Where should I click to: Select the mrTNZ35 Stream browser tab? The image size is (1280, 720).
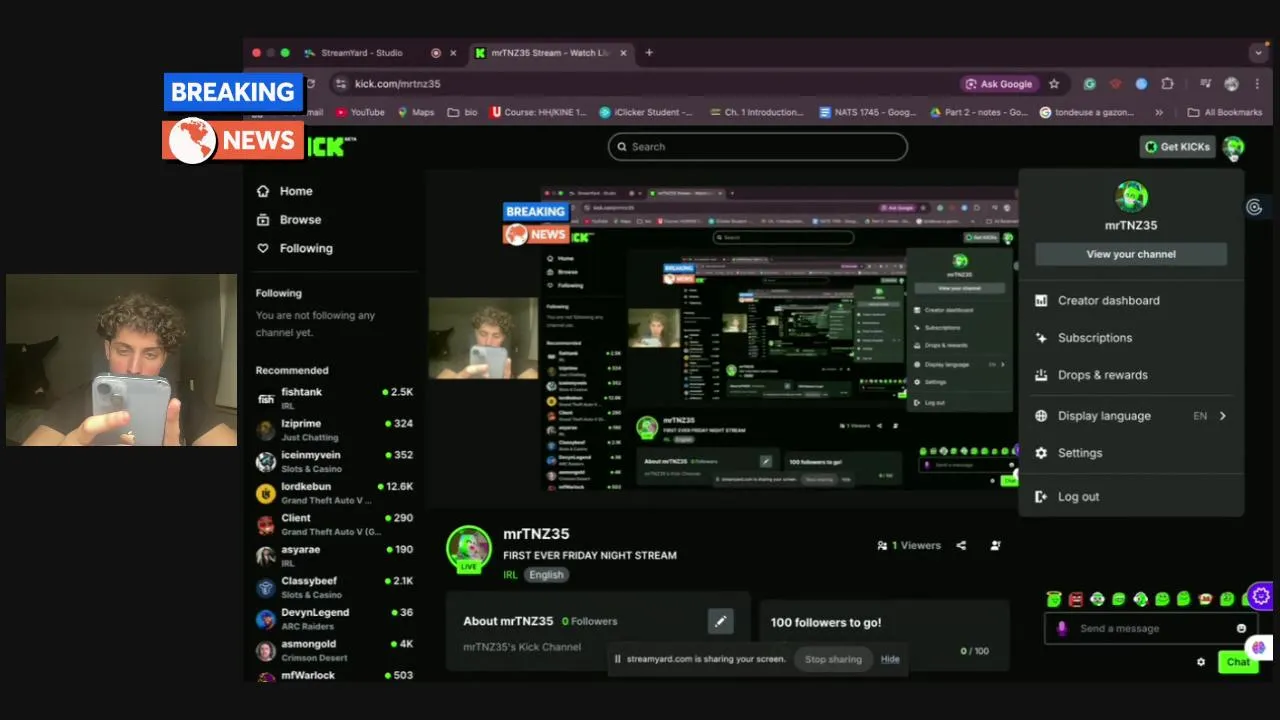coord(550,53)
